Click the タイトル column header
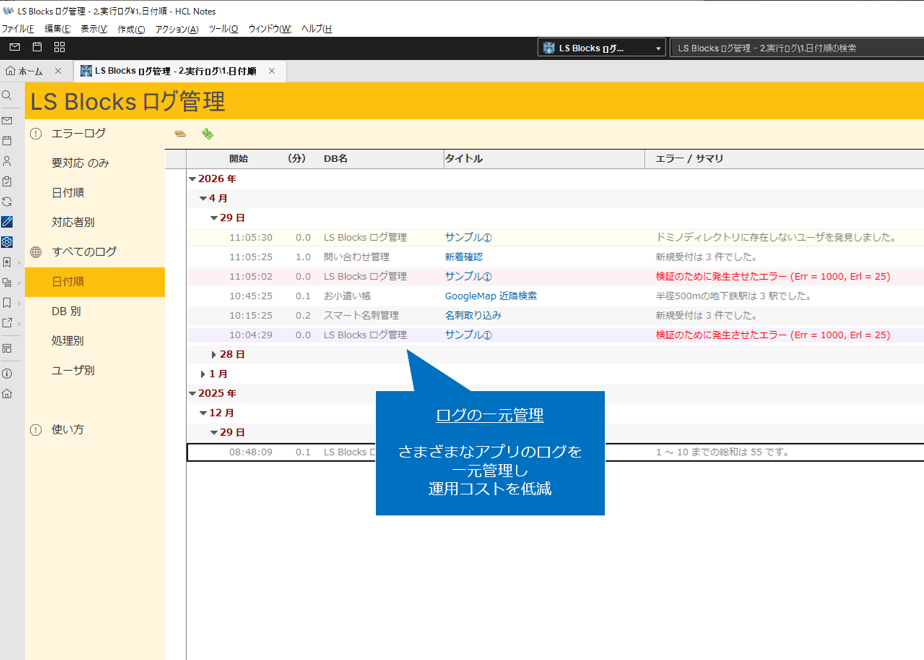The image size is (924, 660). [463, 159]
